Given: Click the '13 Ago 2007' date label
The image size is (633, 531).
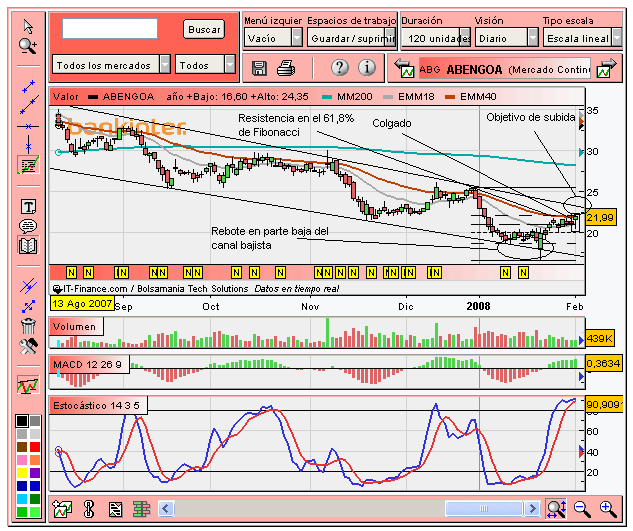Looking at the screenshot, I should pyautogui.click(x=82, y=304).
